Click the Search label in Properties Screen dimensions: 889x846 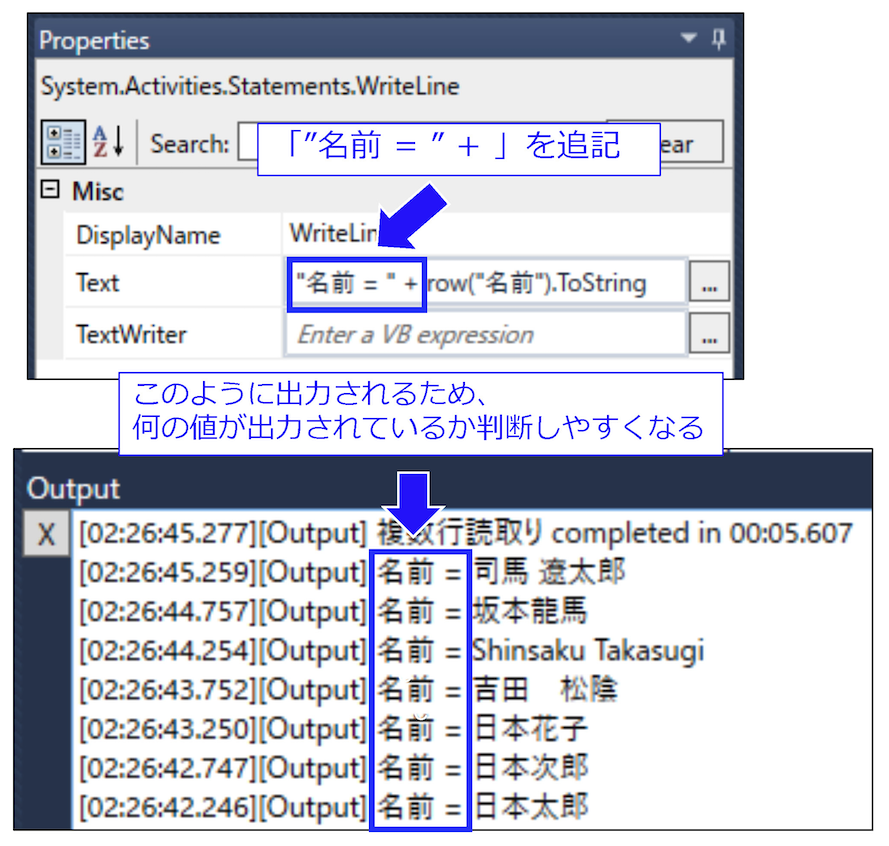pos(190,144)
